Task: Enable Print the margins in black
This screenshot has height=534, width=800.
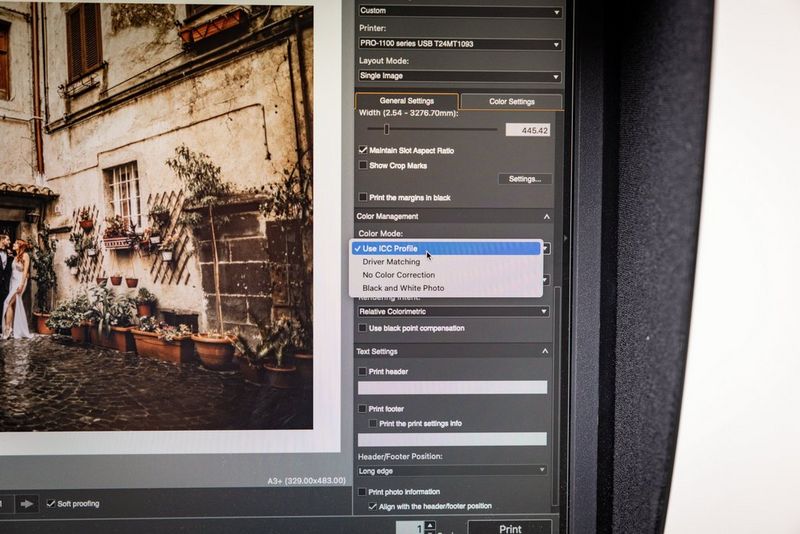Action: (363, 197)
